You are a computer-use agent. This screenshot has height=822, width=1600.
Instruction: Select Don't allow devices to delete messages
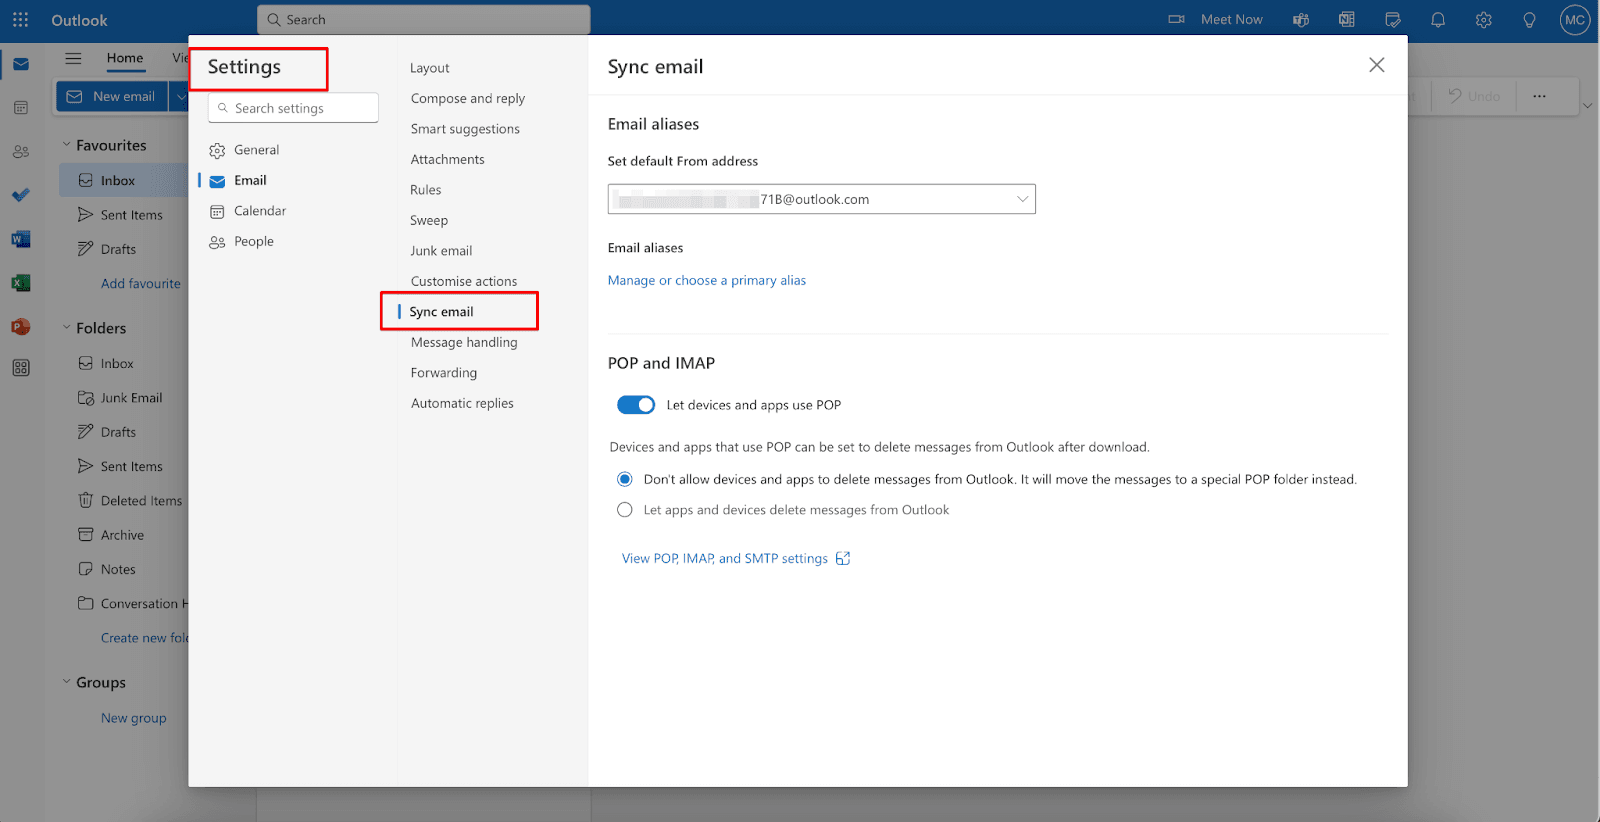coord(625,480)
